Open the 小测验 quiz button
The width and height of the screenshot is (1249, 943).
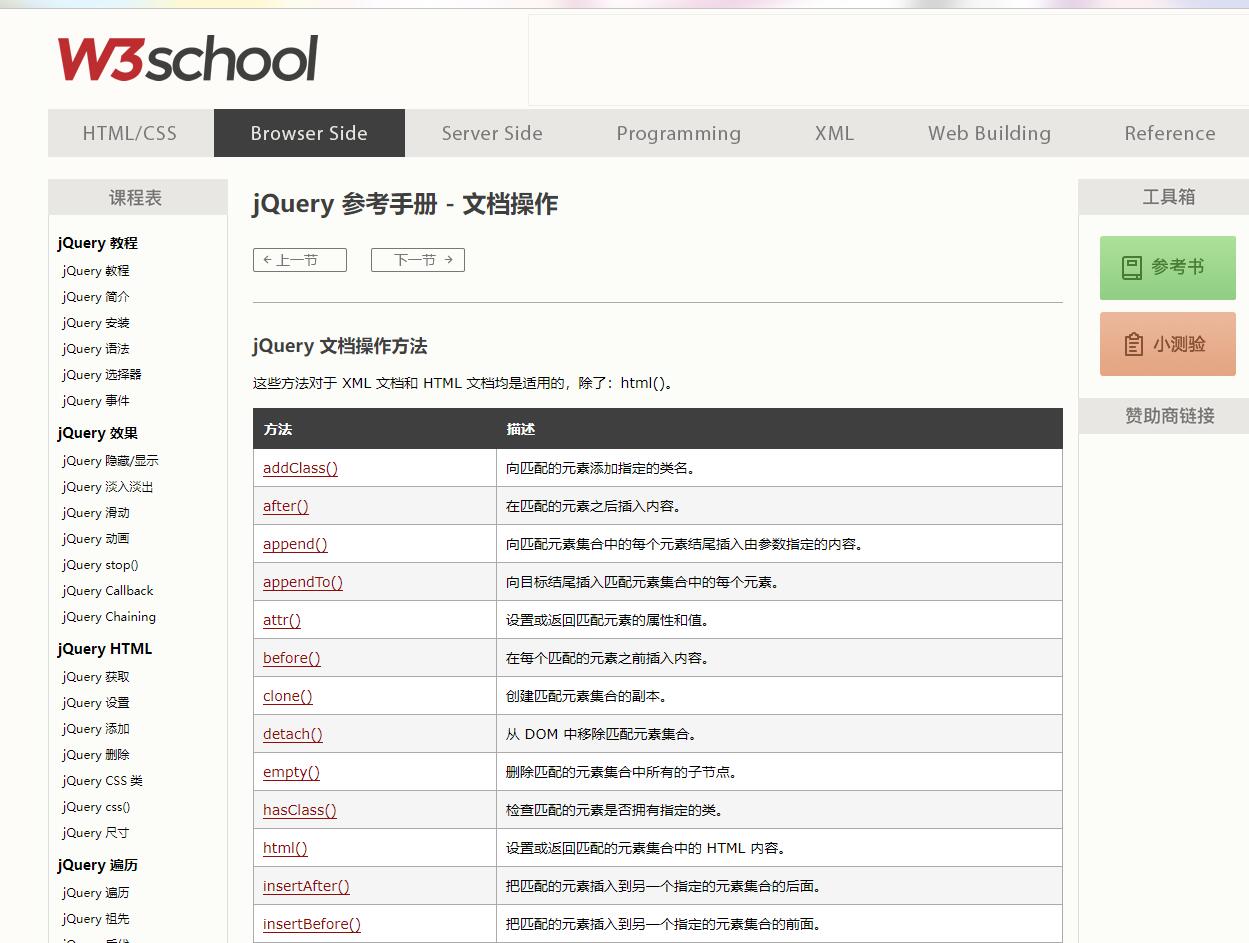pos(1167,344)
